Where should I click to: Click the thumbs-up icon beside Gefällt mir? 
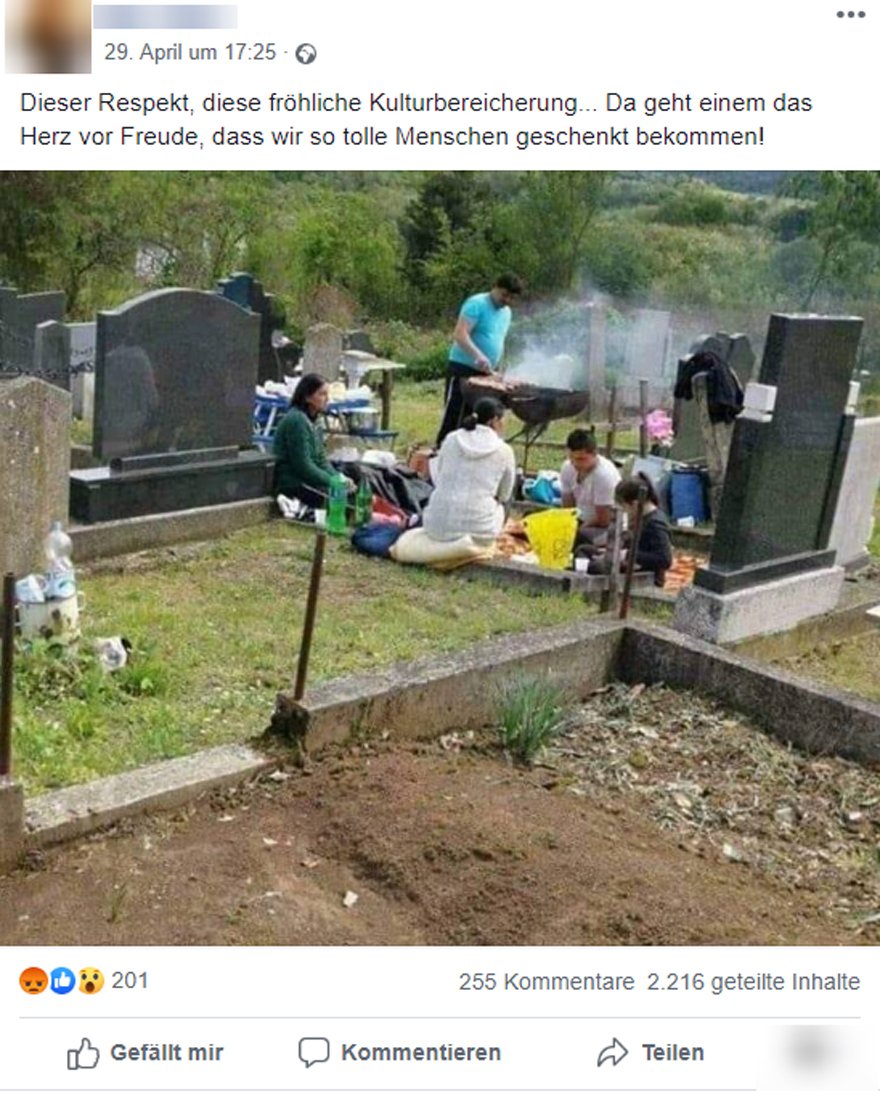pyautogui.click(x=83, y=1053)
